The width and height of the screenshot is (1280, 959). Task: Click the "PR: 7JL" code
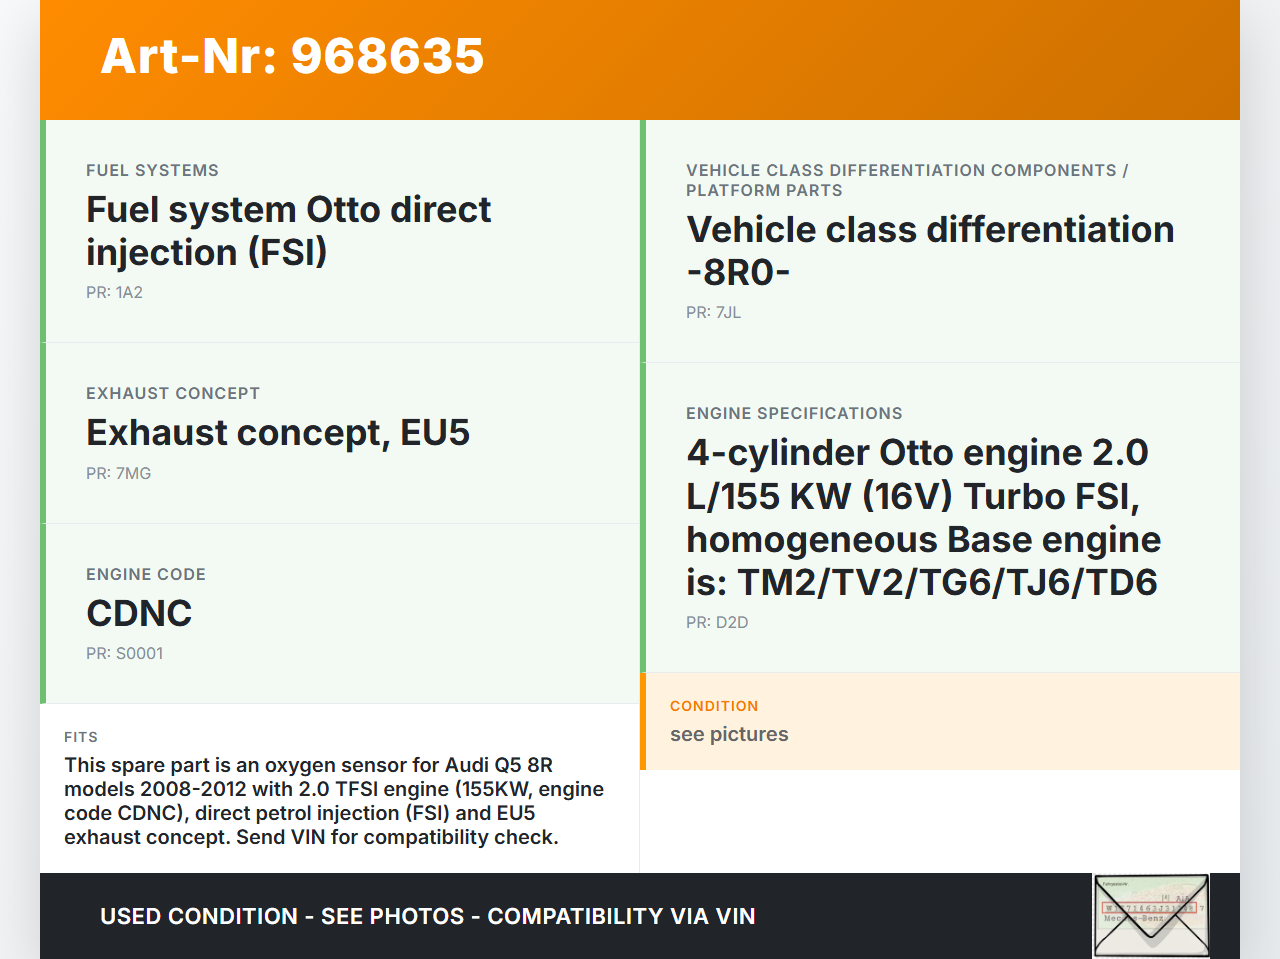pyautogui.click(x=713, y=312)
